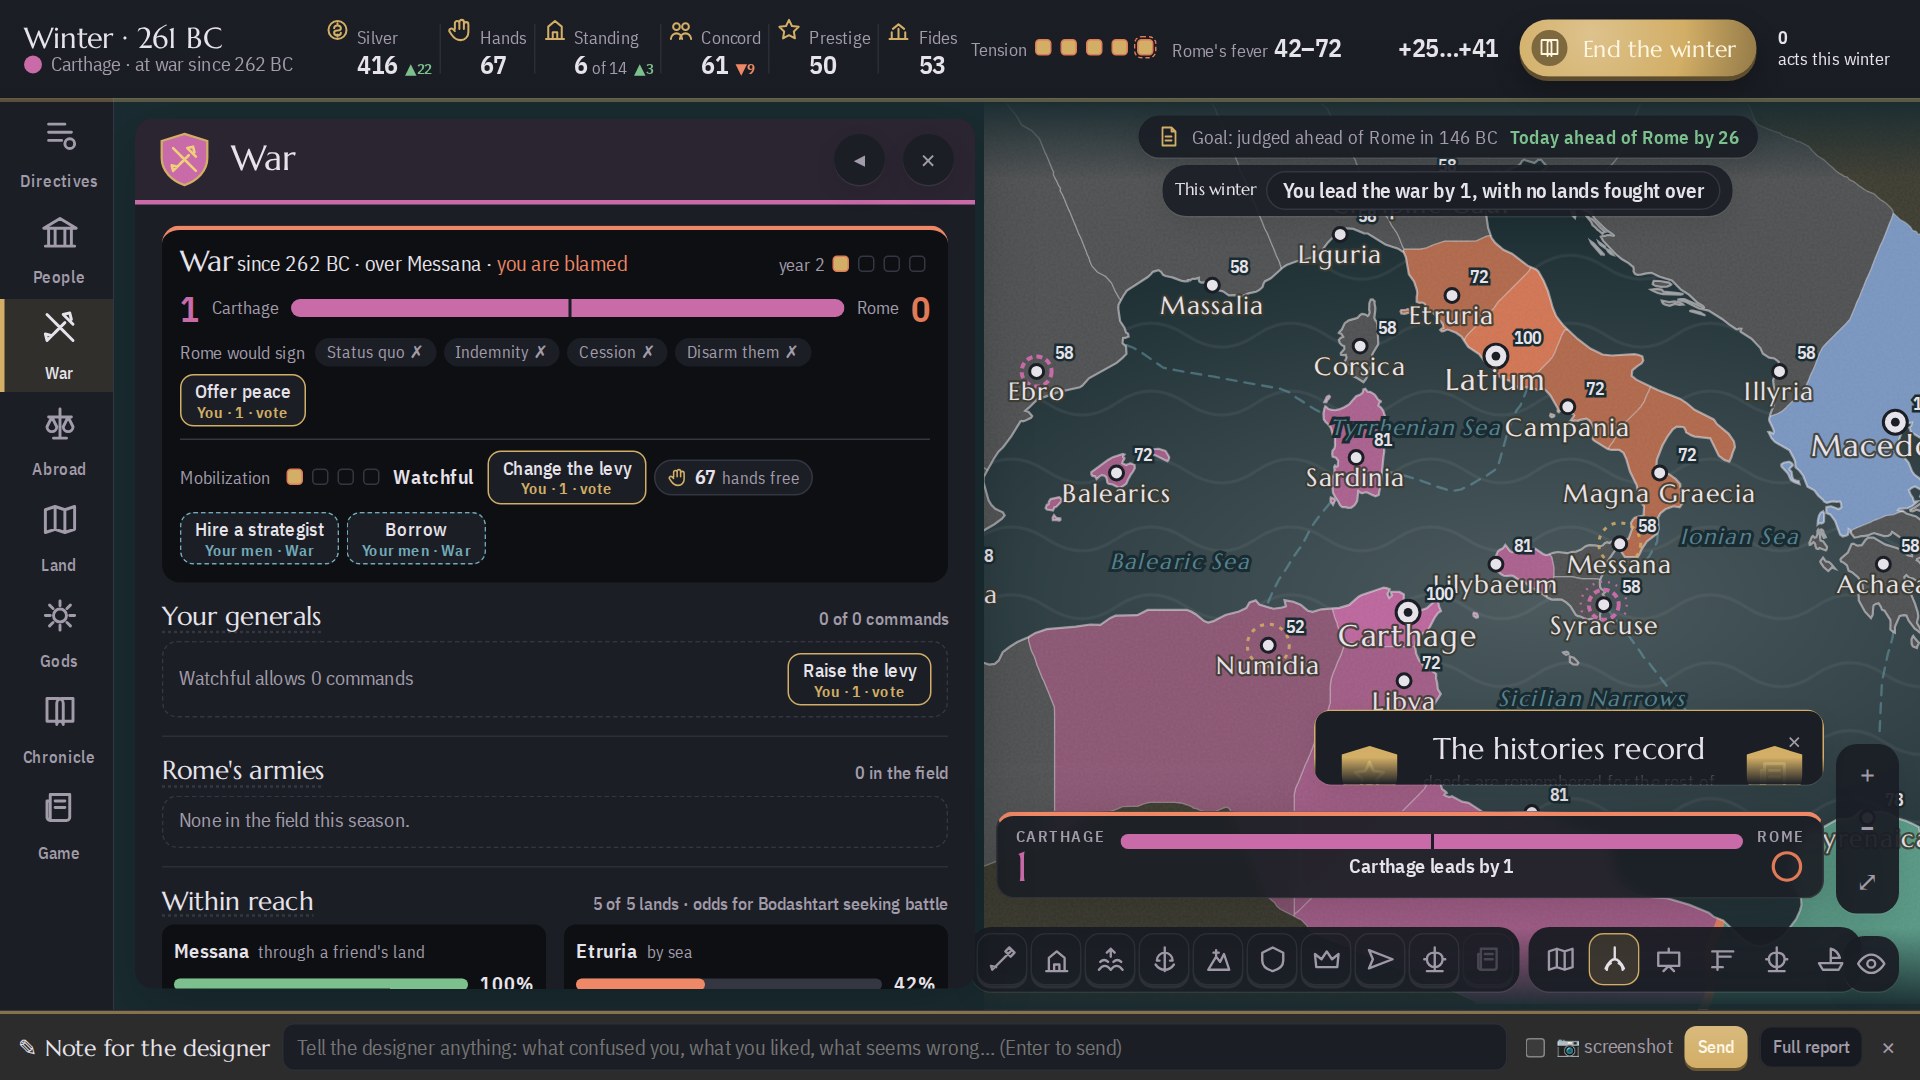Click the Carthage–Rome war score bar
1920x1080 pixels.
click(567, 308)
